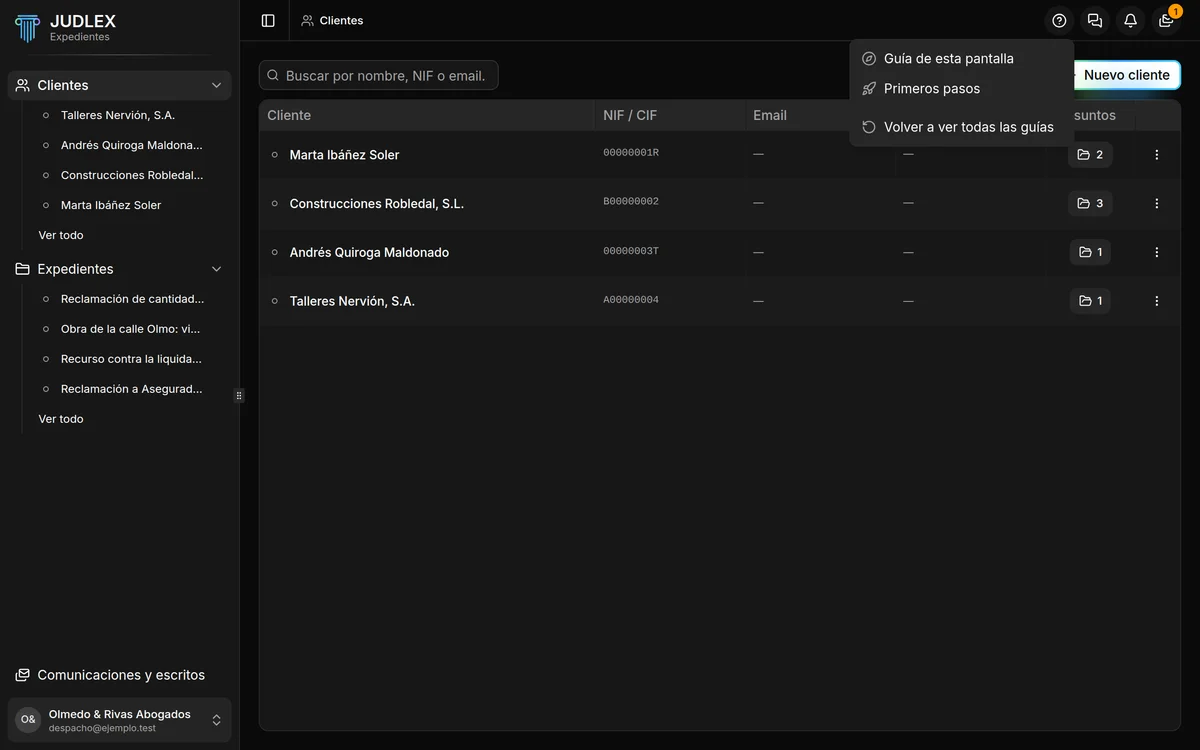Click the sidebar resize grip handle

239,396
